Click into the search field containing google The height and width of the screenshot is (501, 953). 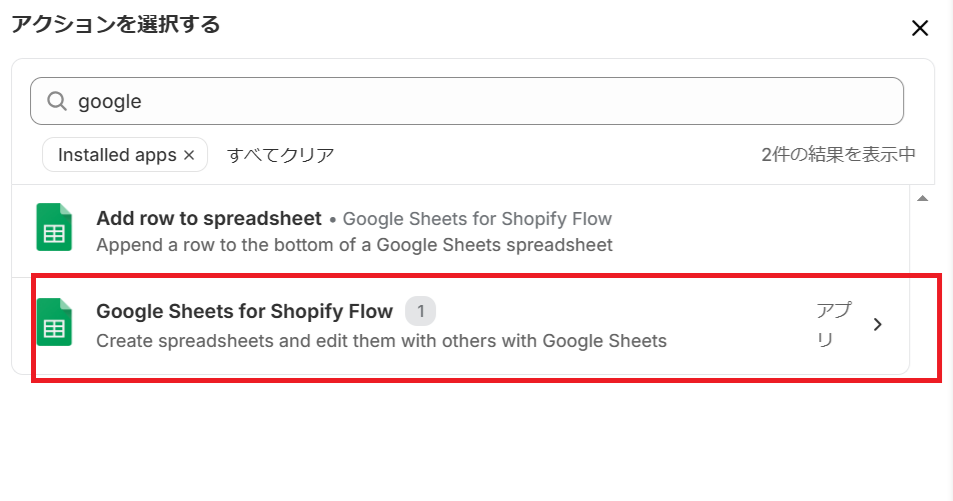pos(467,101)
